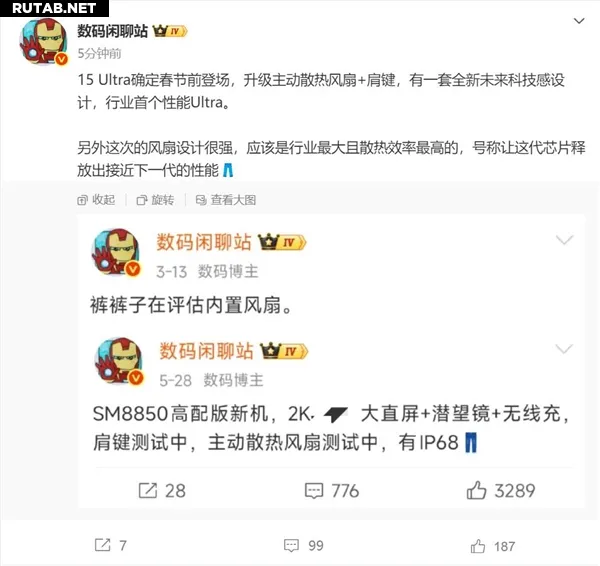This screenshot has width=600, height=566.
Task: Open avatar of the 5-28 quoted post
Action: (119, 361)
